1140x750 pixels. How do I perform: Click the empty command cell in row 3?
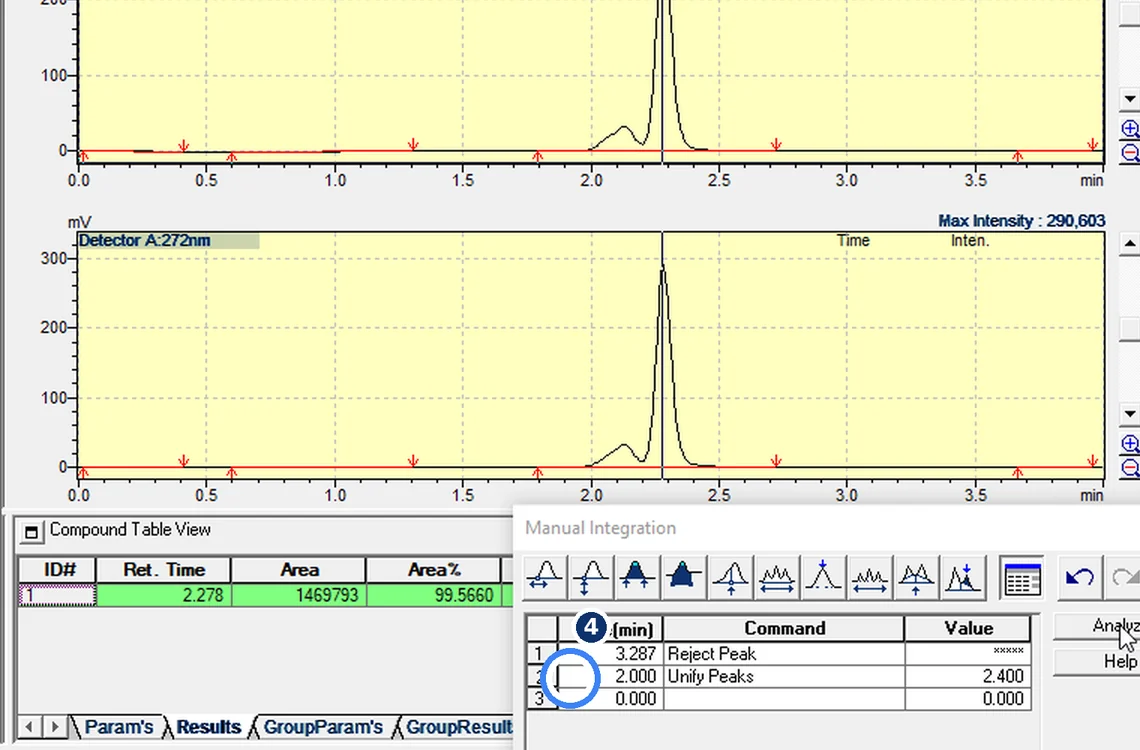pyautogui.click(x=784, y=698)
